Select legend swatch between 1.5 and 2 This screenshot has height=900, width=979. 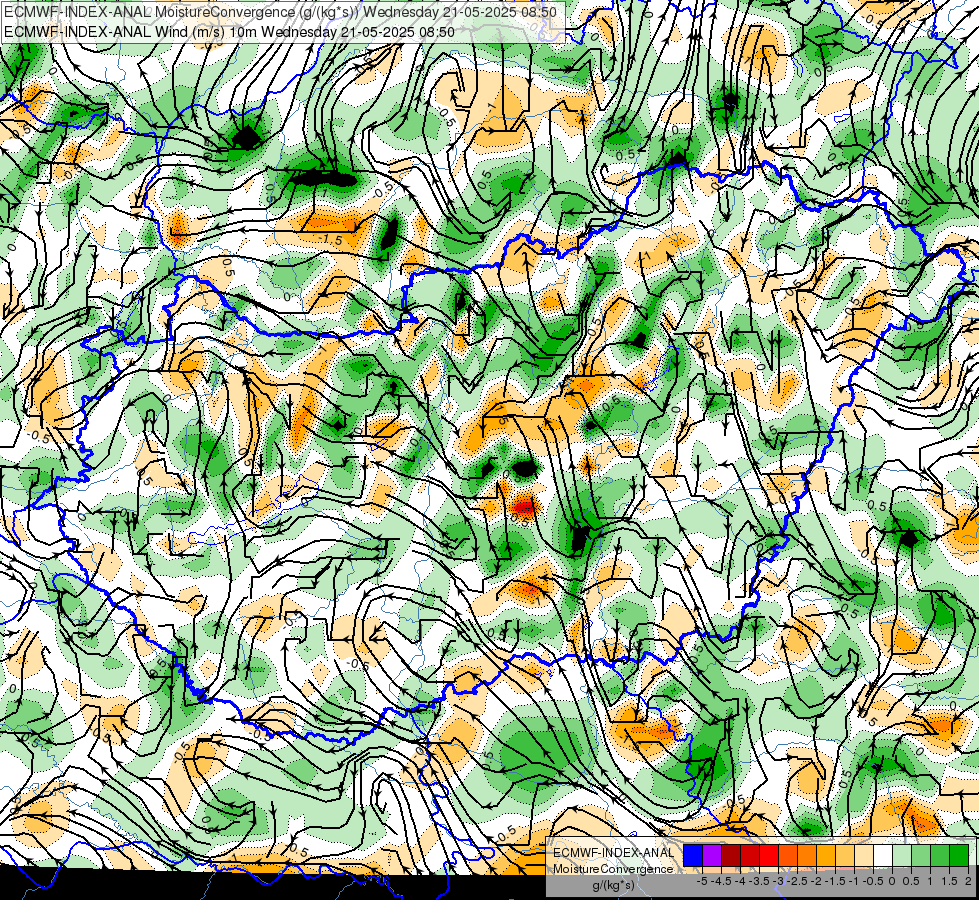click(x=959, y=856)
